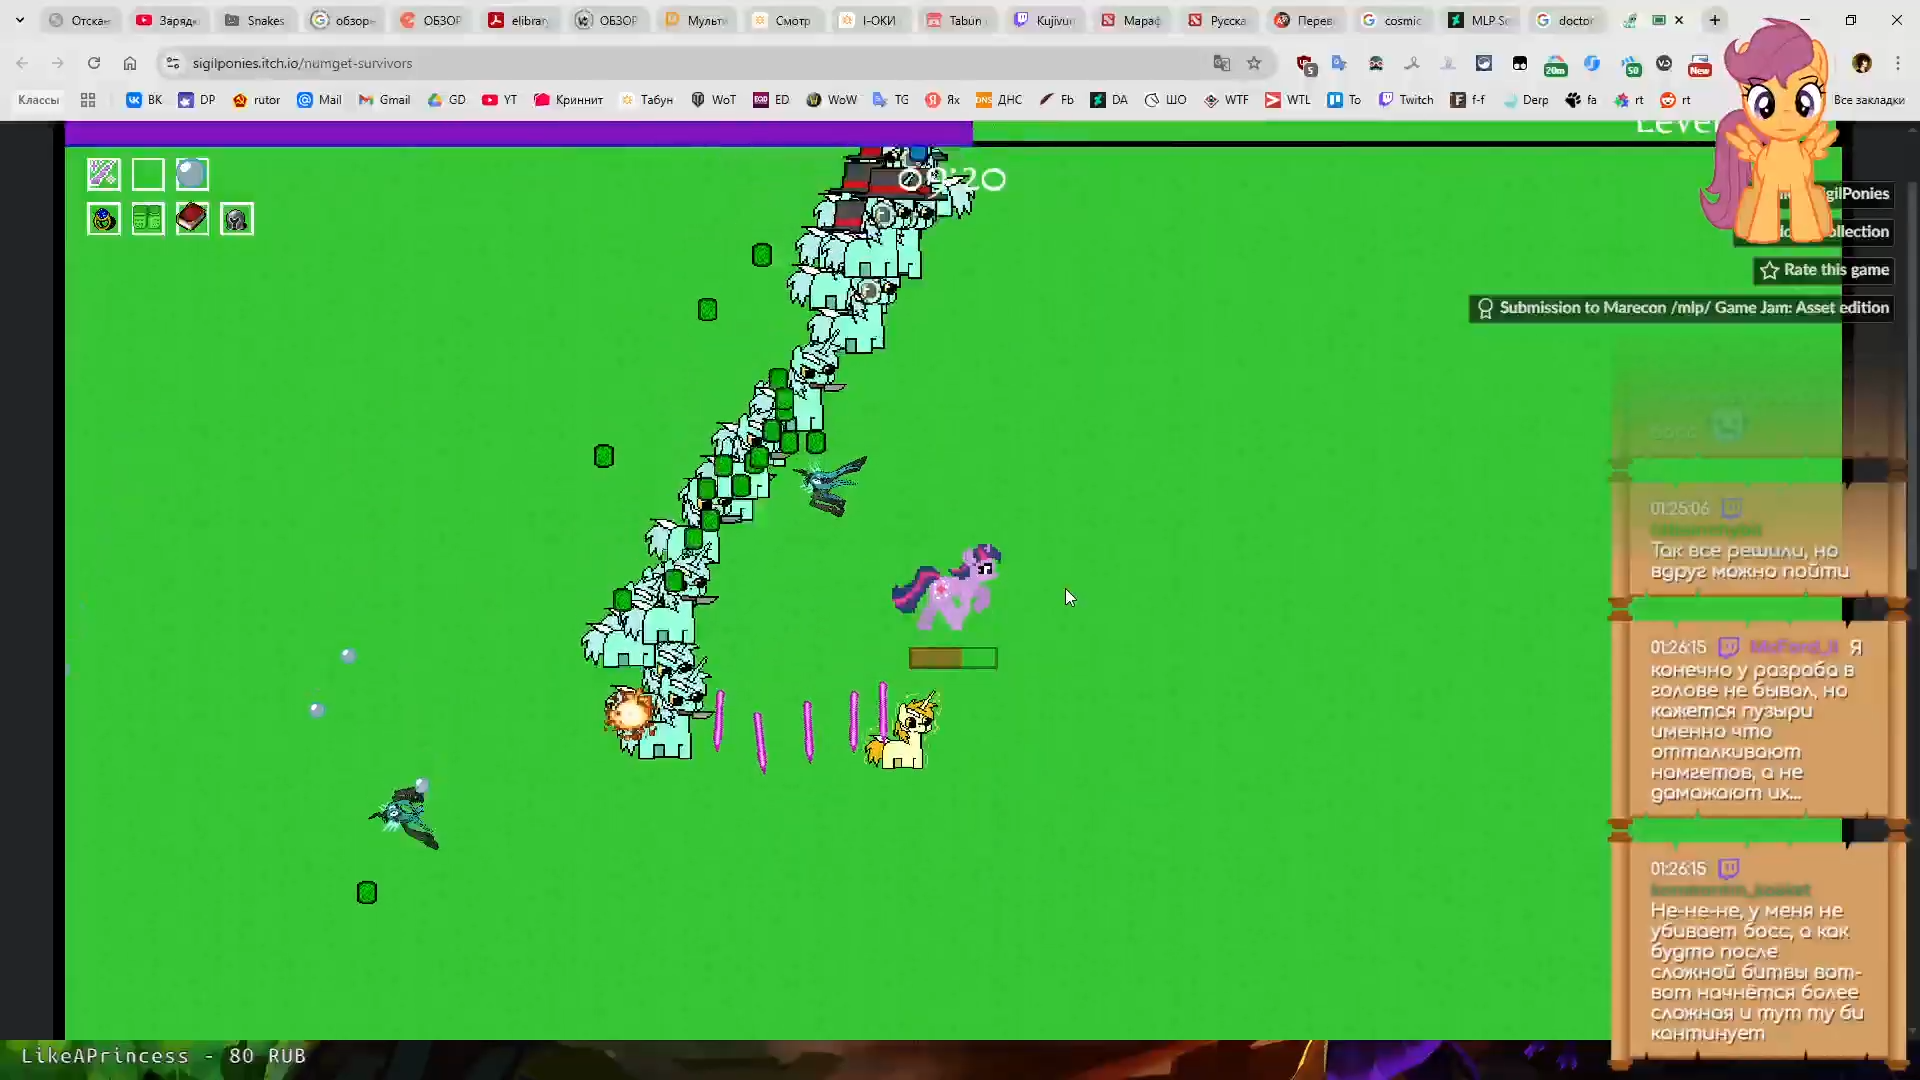Click the red book item icon in game
Viewport: 1920px width, 1080px height.
192,219
